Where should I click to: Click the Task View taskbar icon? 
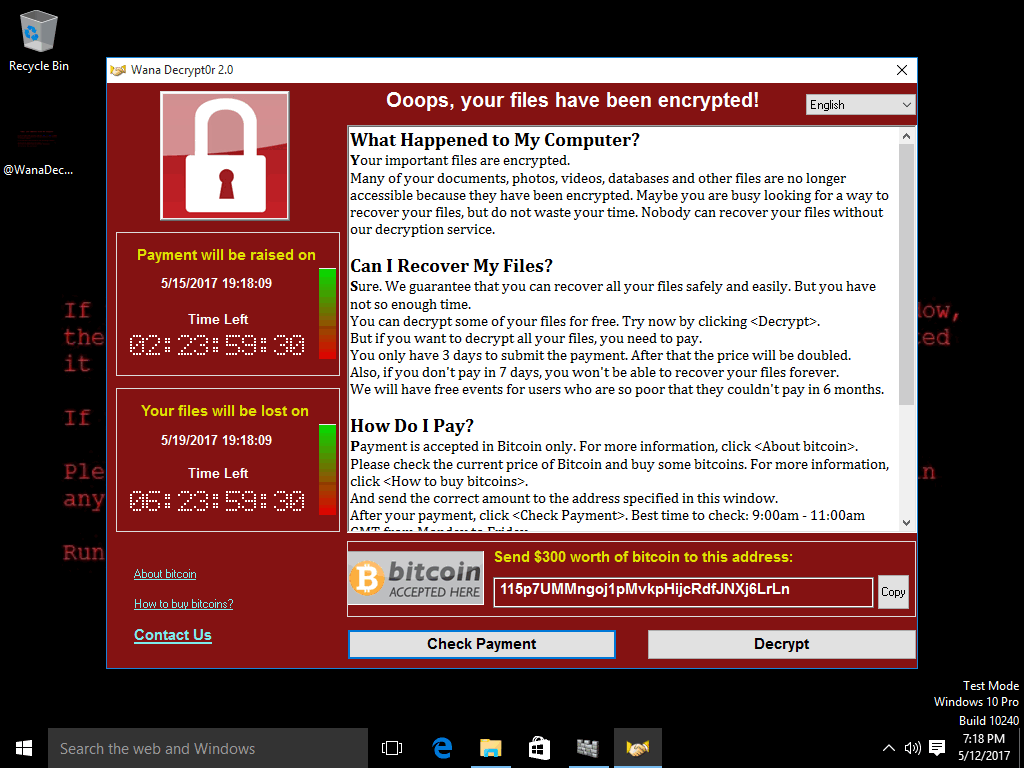point(392,748)
